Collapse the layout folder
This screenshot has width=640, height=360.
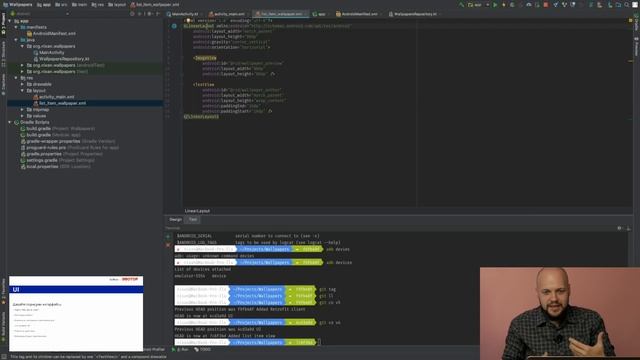point(22,91)
